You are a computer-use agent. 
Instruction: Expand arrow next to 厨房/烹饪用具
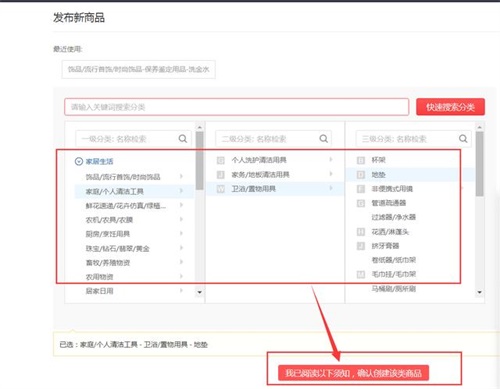click(181, 233)
